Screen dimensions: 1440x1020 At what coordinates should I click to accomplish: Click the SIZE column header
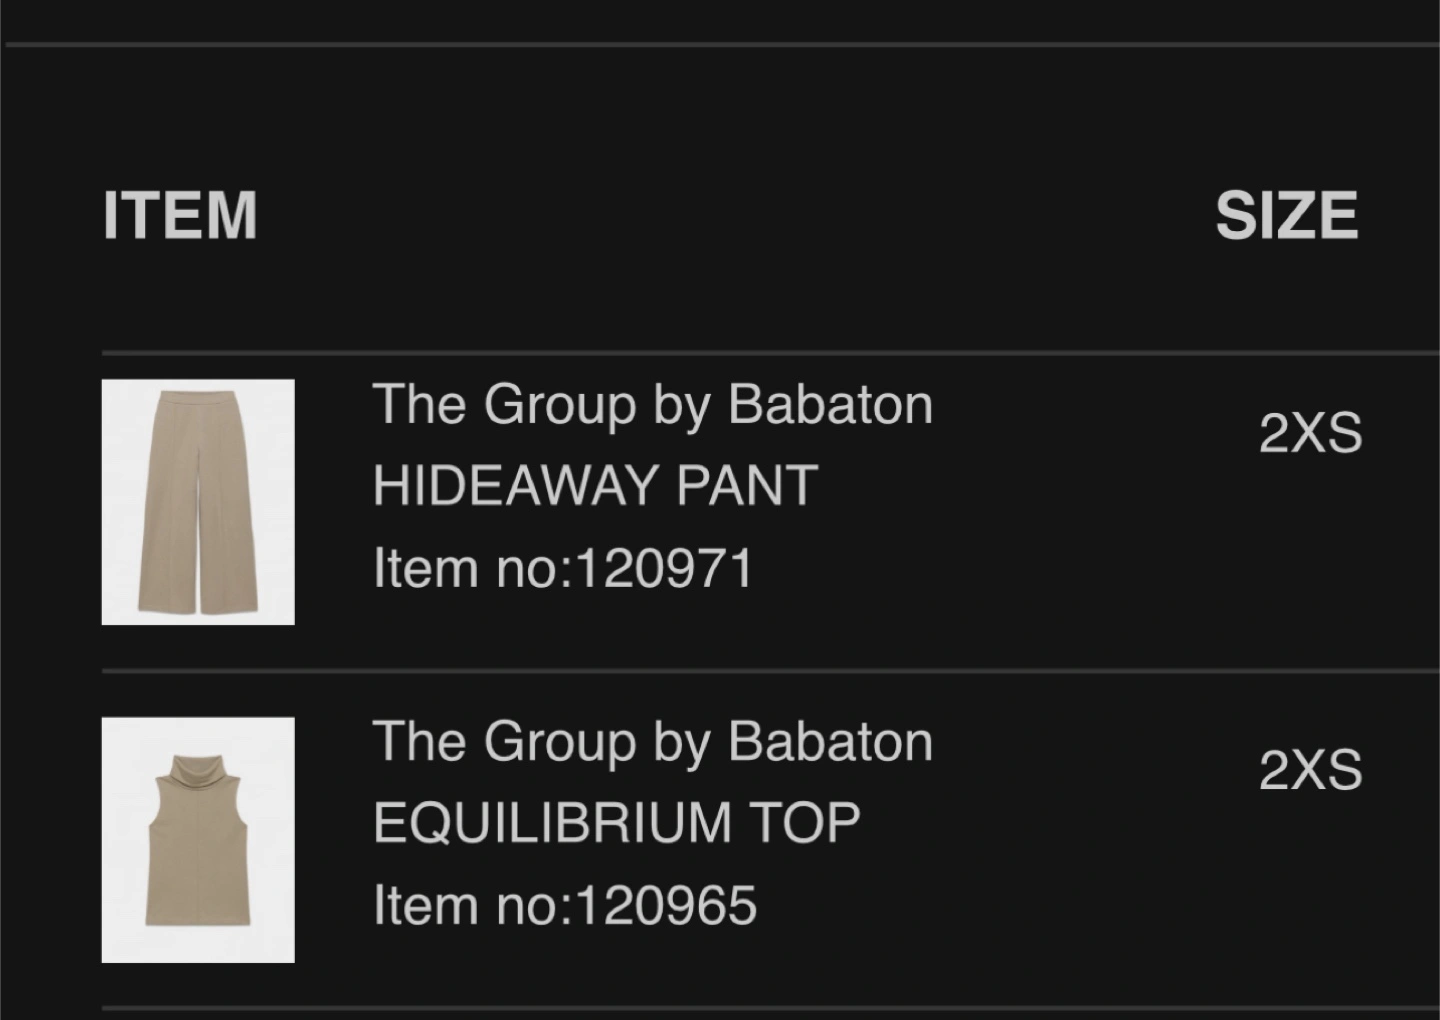pos(1287,216)
